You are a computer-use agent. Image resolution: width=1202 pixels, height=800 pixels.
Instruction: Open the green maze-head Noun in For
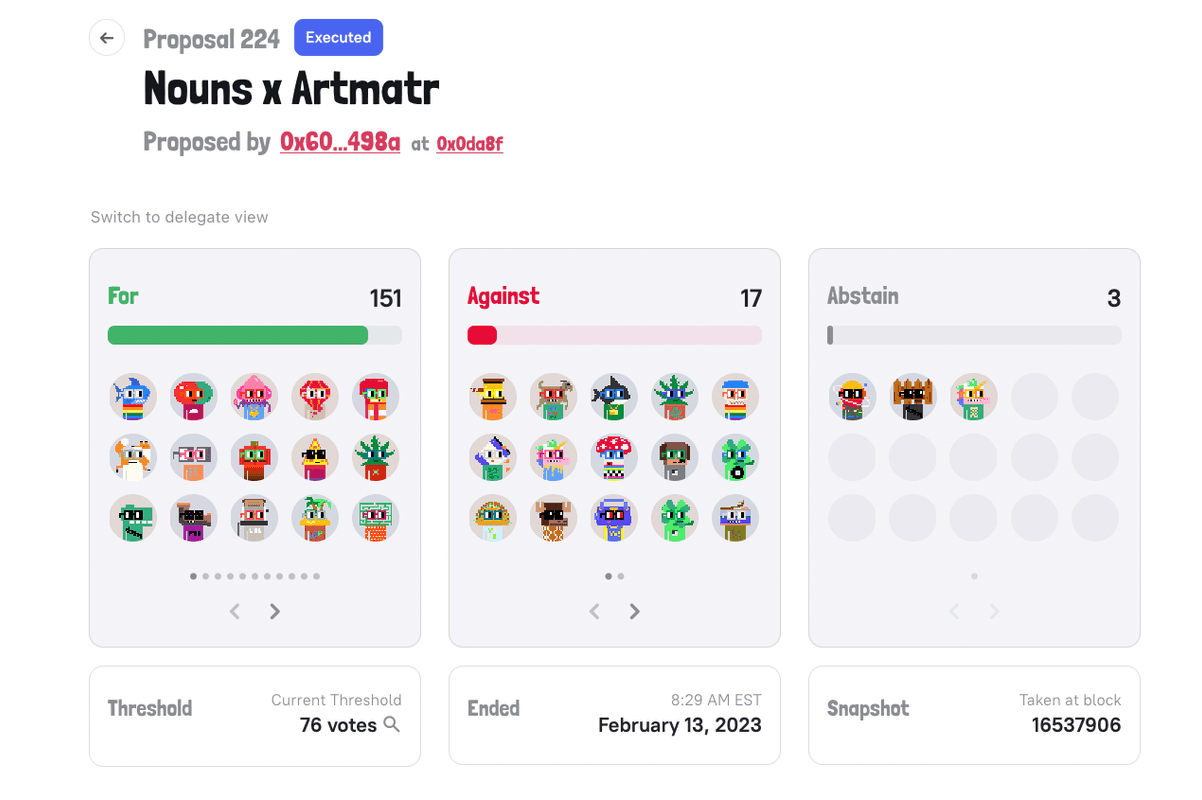(375, 518)
